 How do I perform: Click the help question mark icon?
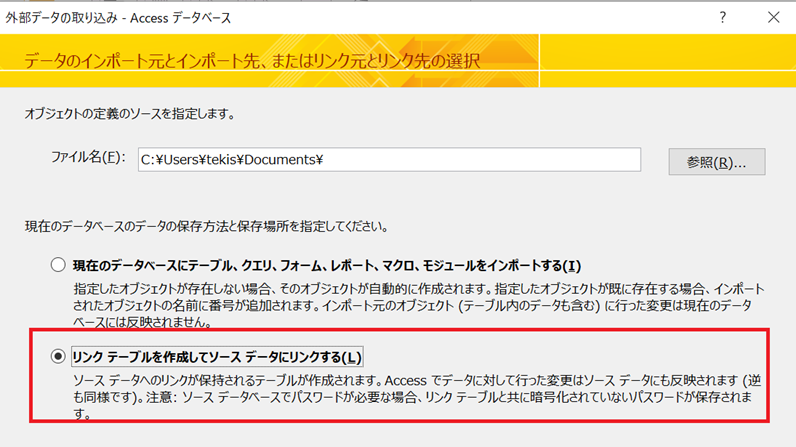pos(723,17)
